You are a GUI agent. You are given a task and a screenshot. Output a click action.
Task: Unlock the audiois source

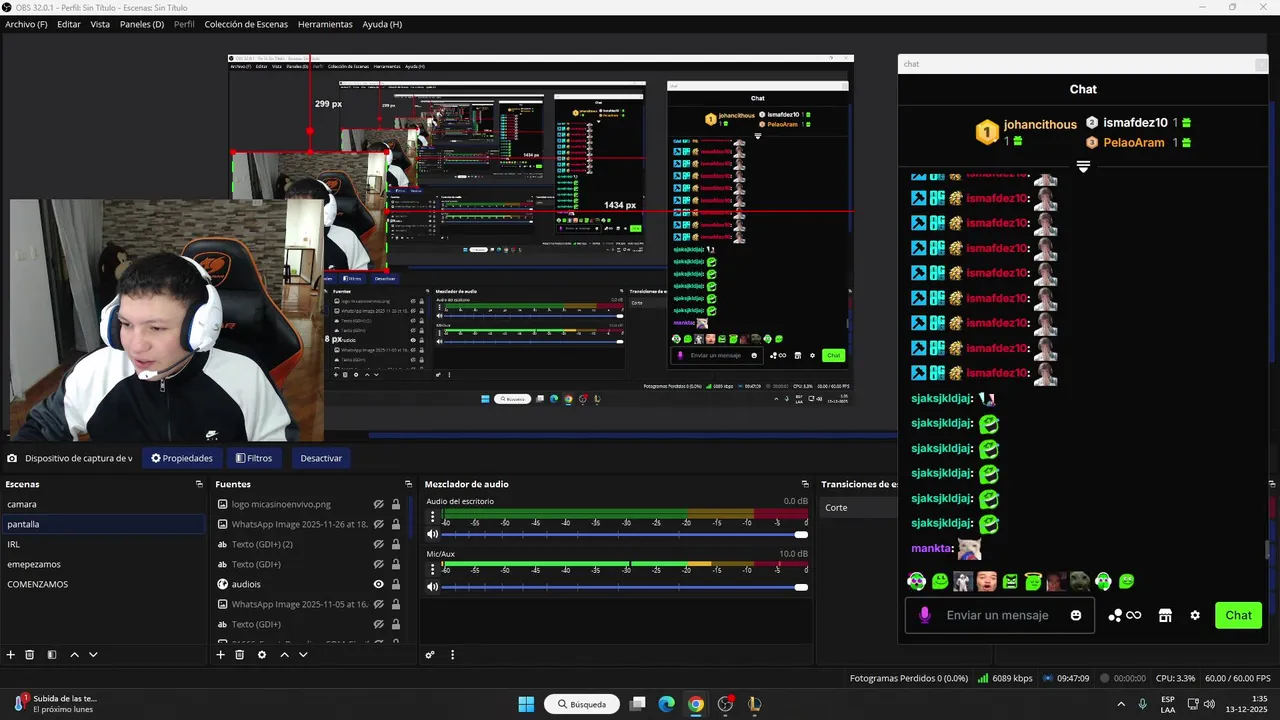point(396,584)
